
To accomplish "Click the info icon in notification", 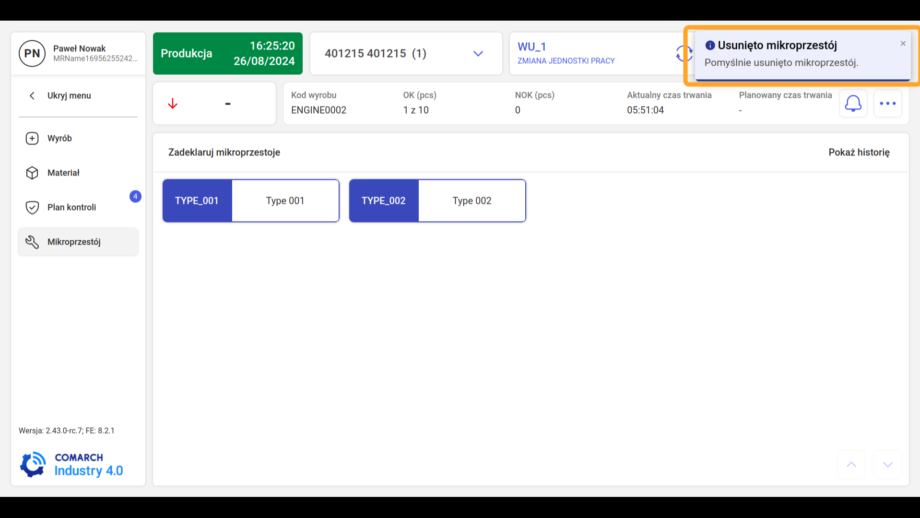I will tap(709, 45).
